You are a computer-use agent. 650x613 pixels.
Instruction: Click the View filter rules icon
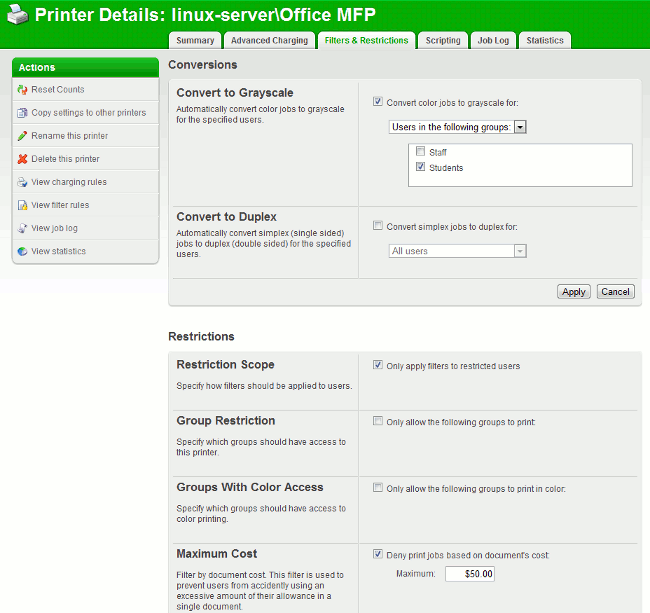pos(22,205)
